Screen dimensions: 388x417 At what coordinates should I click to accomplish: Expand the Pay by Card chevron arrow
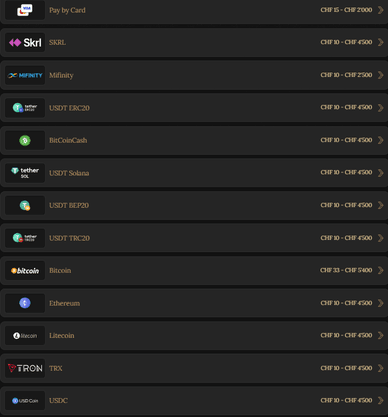[x=380, y=10]
